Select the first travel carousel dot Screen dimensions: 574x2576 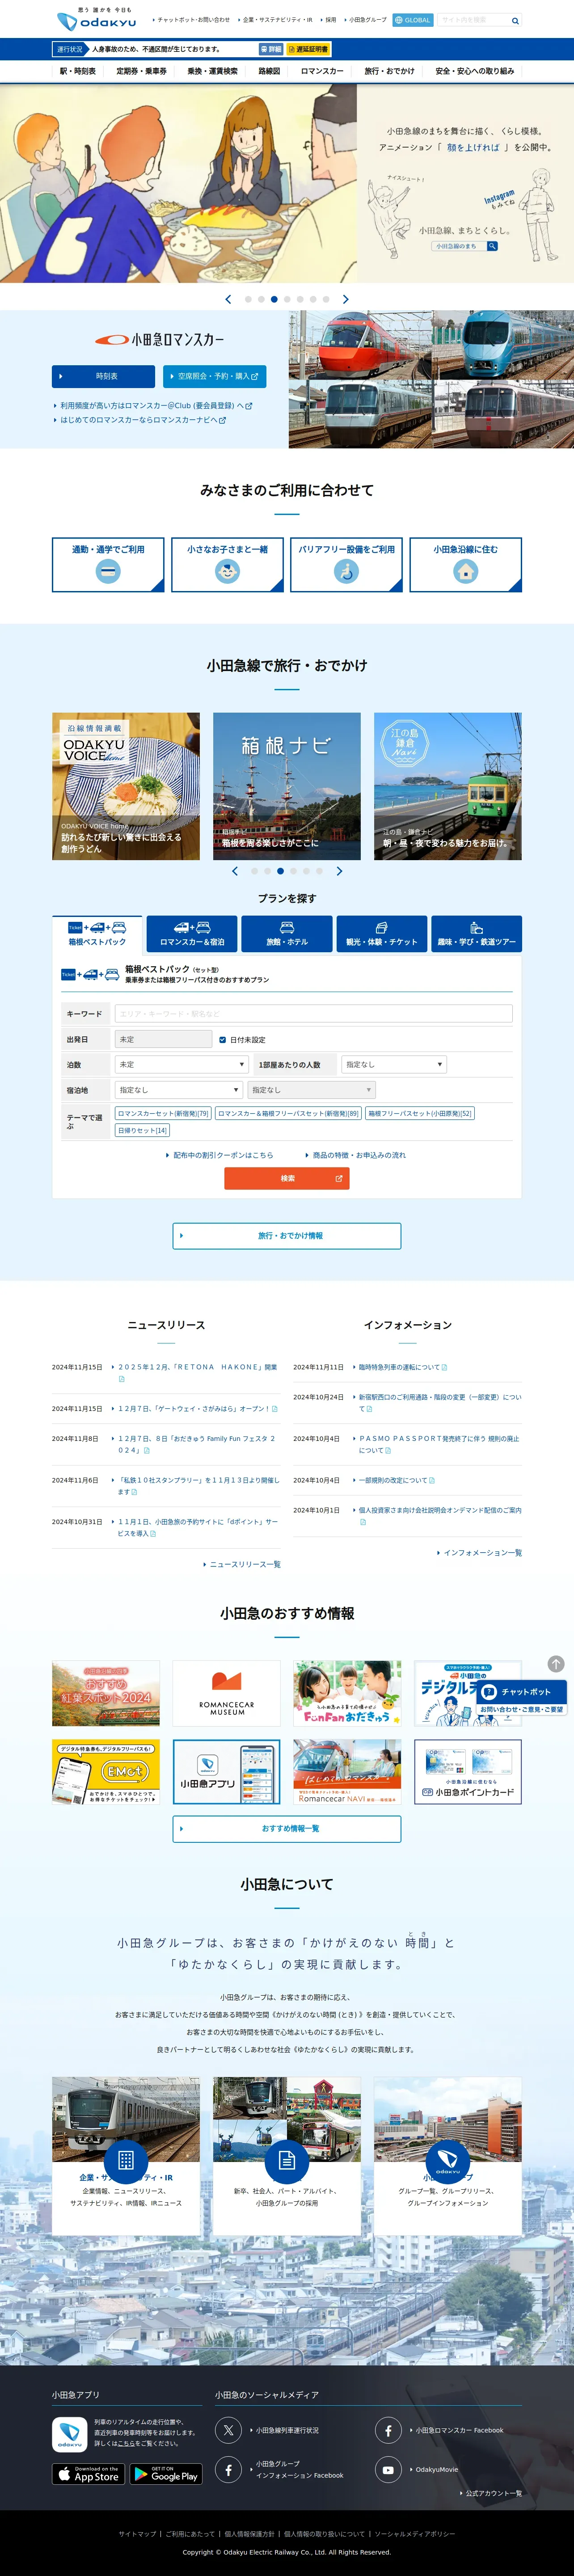tap(254, 871)
